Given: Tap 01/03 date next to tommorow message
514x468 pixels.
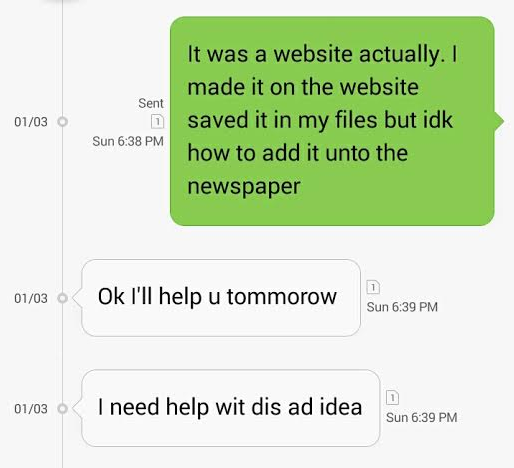Looking at the screenshot, I should 31,298.
